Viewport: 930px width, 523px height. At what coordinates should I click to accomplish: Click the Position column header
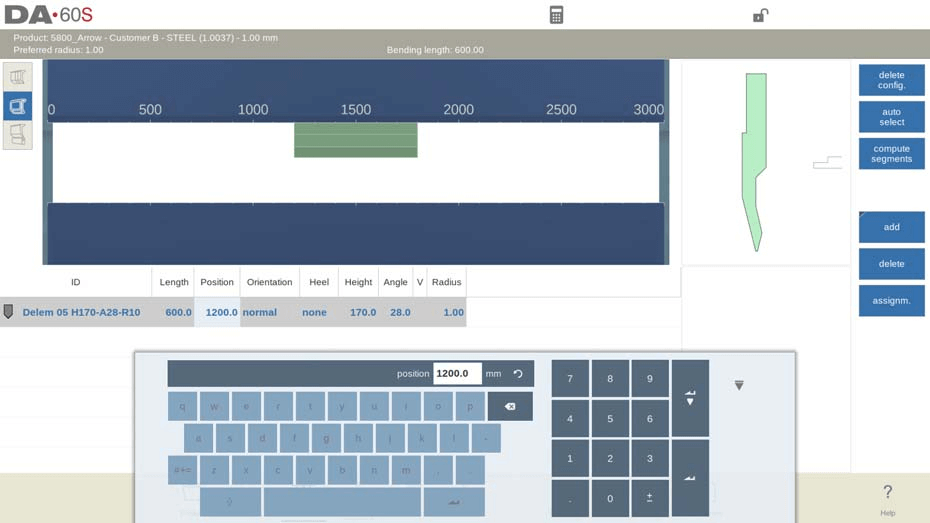coord(217,282)
